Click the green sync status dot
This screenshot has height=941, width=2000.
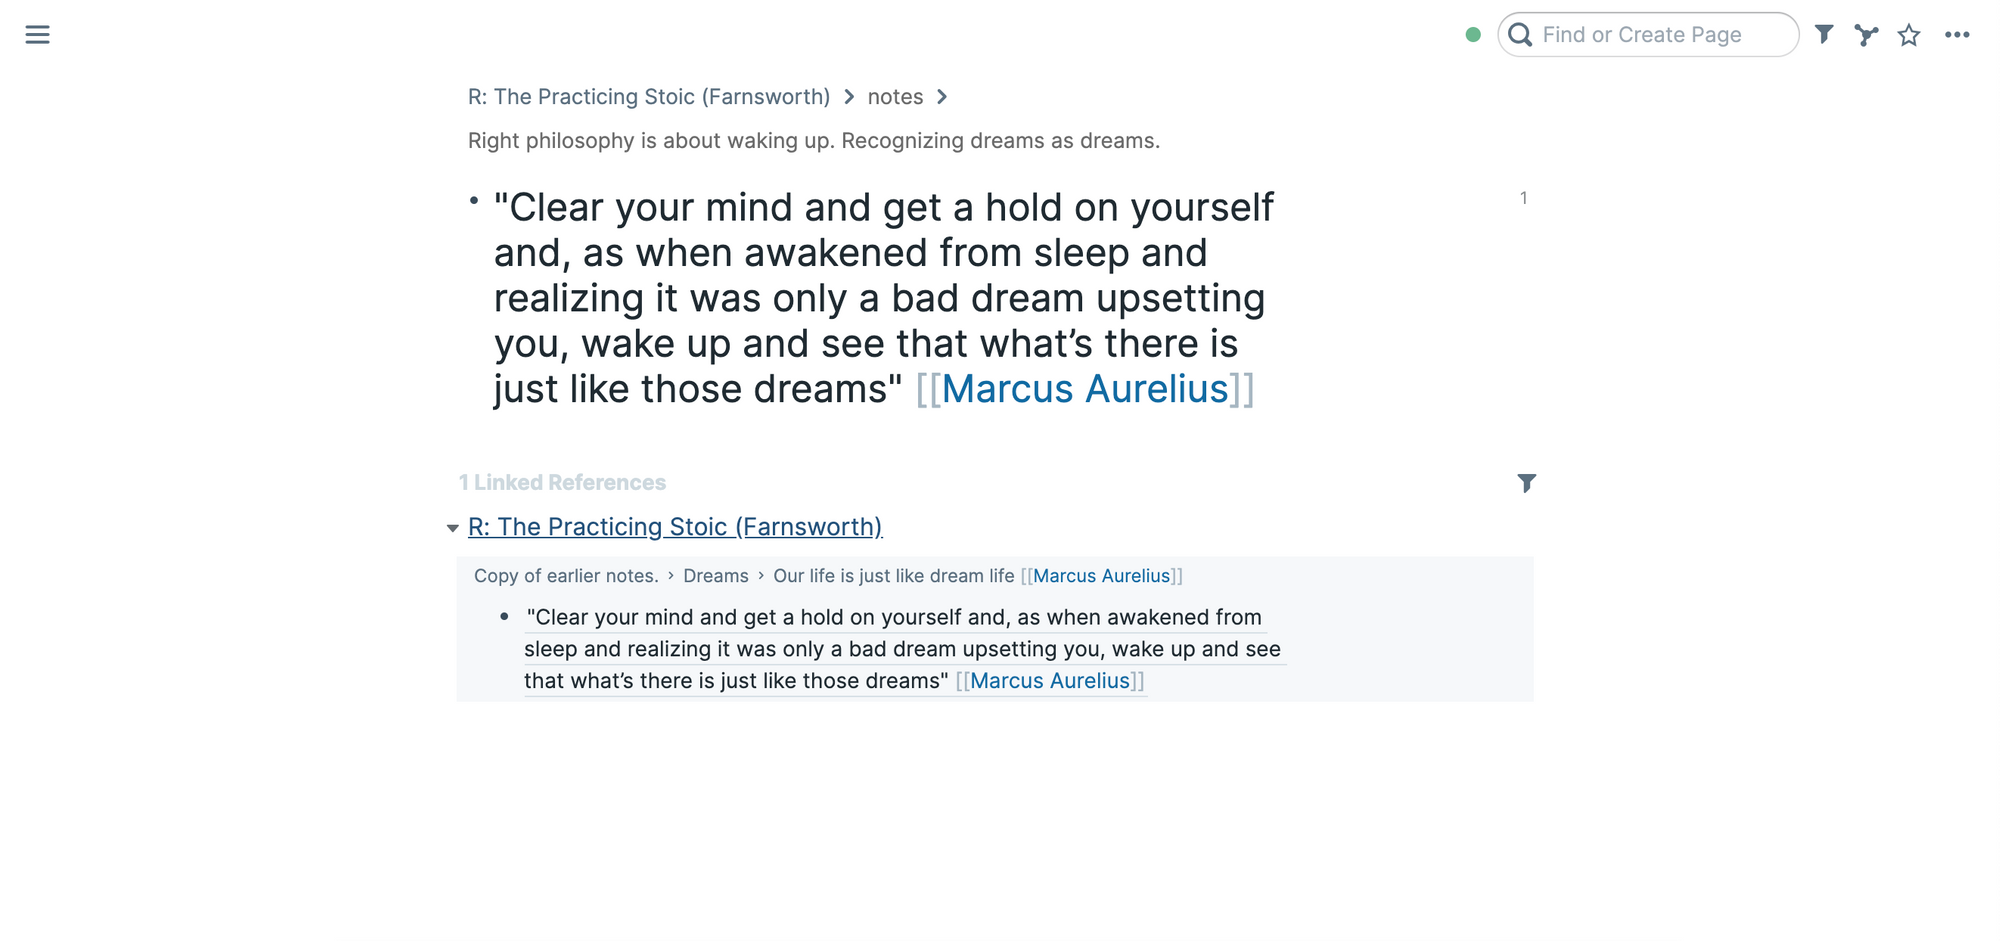click(x=1473, y=35)
